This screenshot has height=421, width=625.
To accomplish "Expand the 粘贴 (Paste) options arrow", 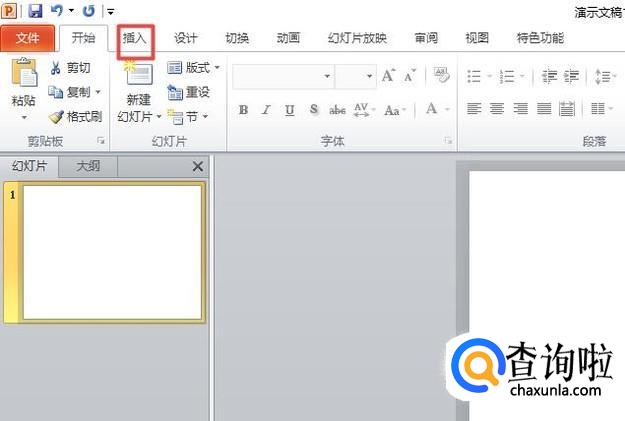I will click(24, 117).
